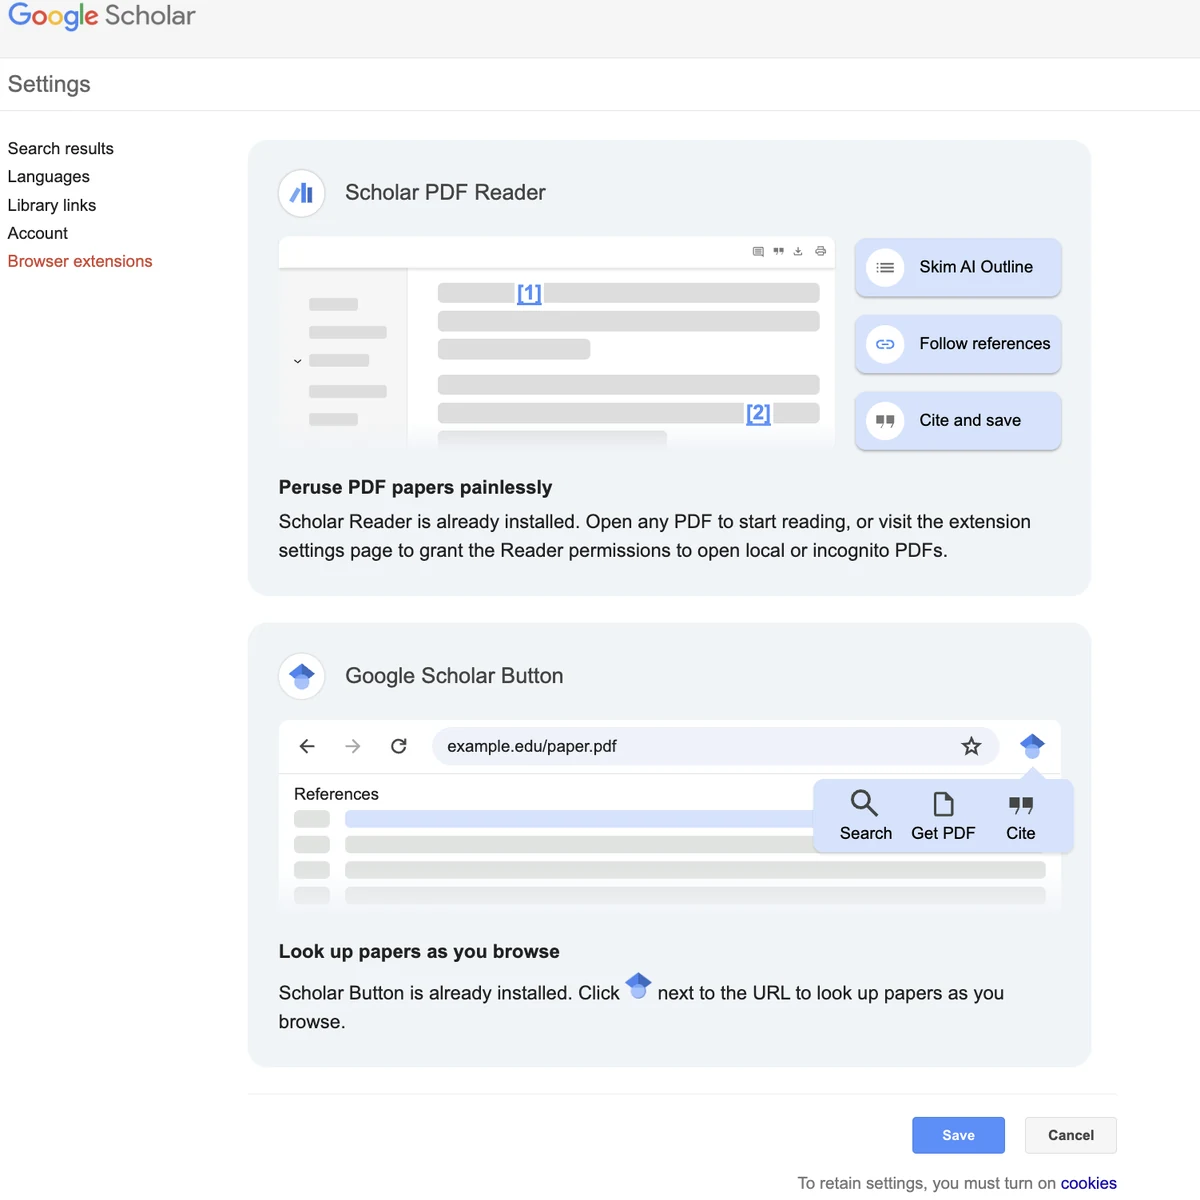This screenshot has height=1200, width=1200.
Task: Click the Skim AI Outline label
Action: click(x=976, y=267)
